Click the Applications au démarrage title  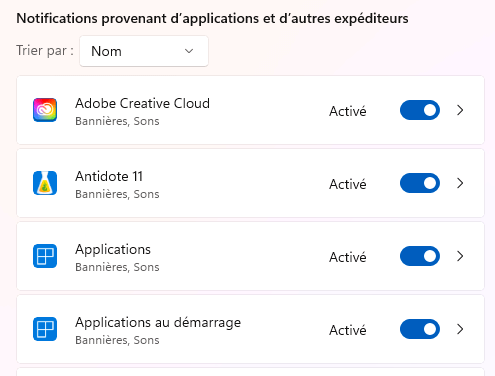tap(158, 323)
